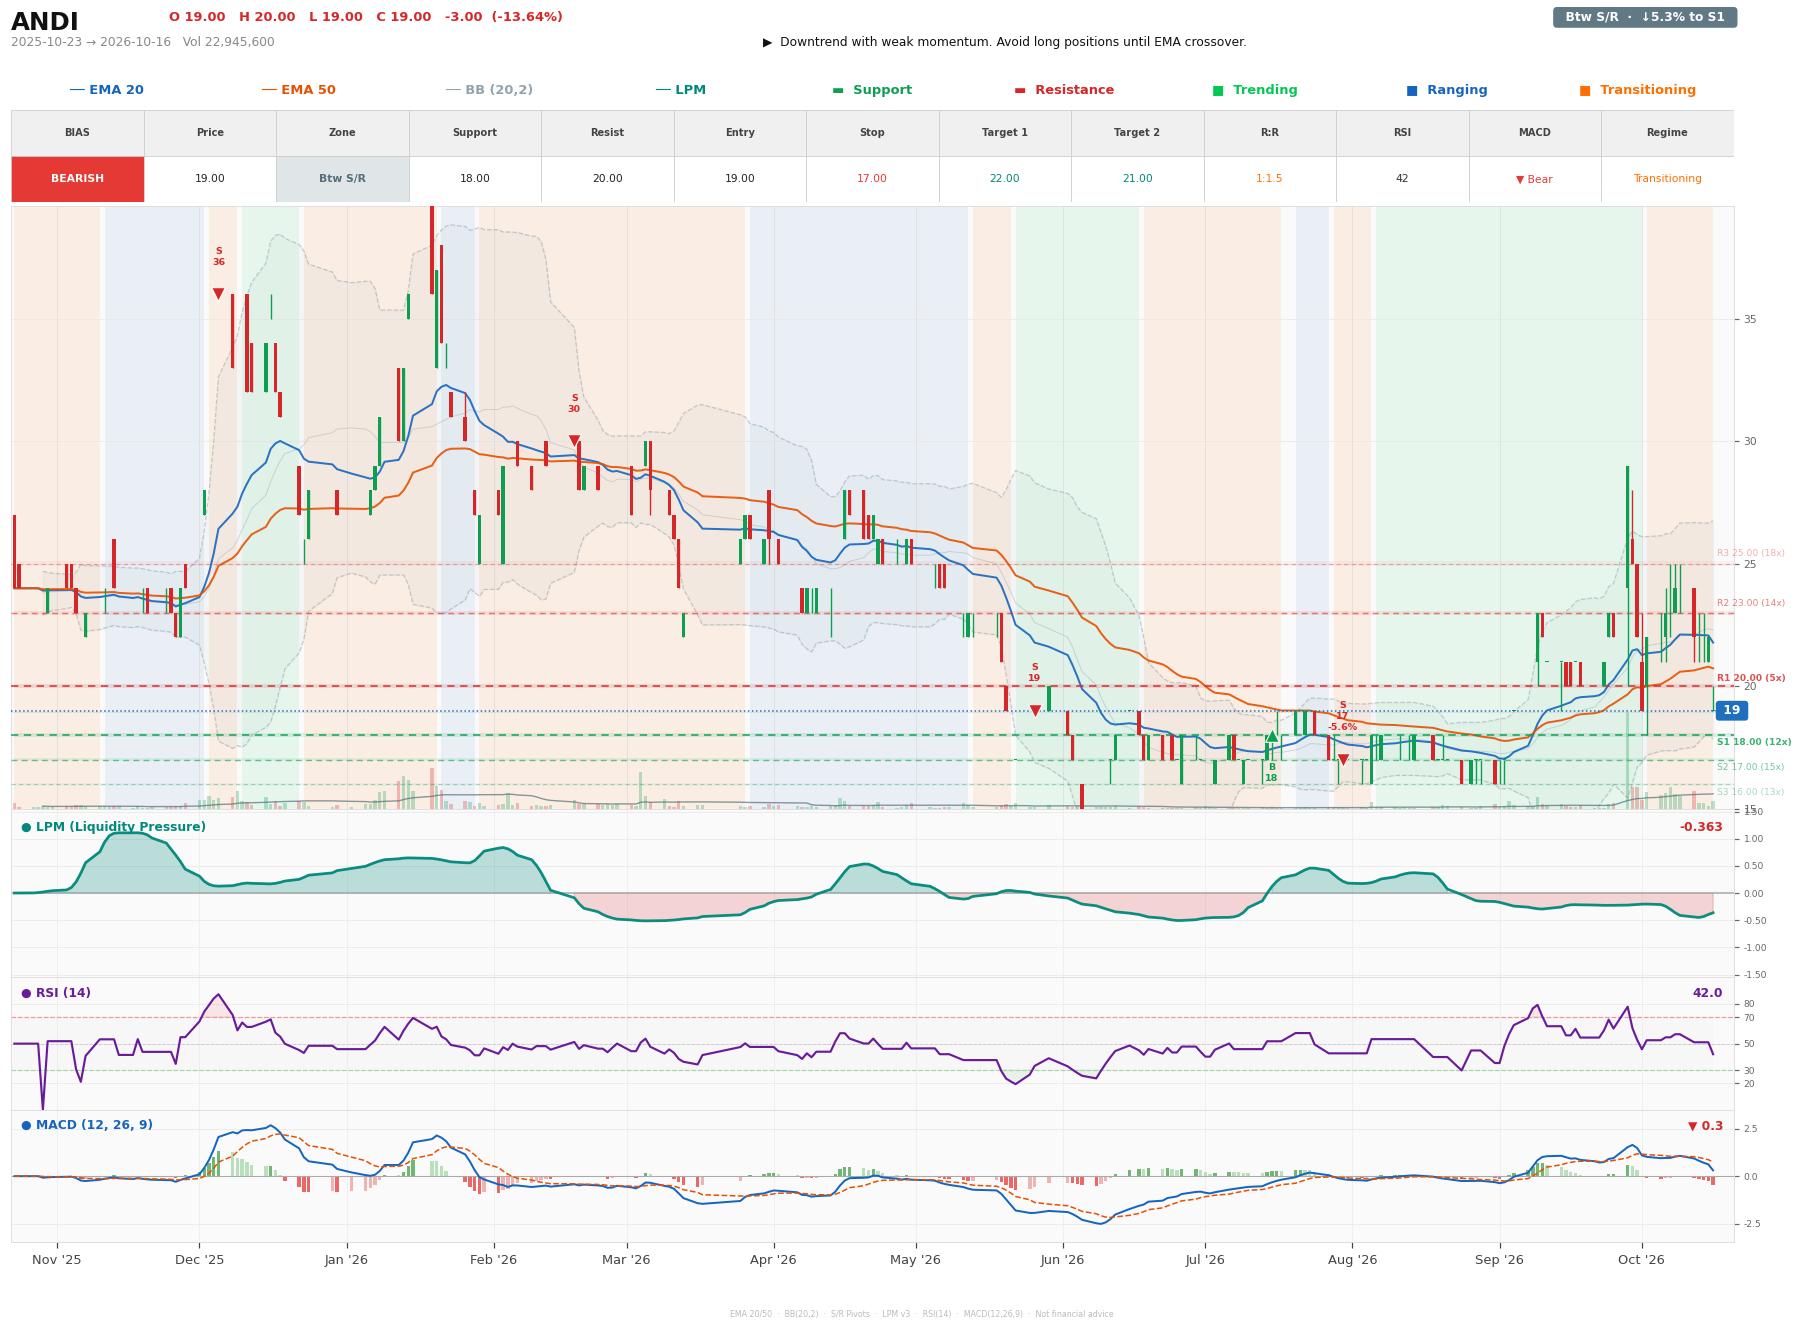Screen dimensions: 1802x1330
Task: Click the R1 20.00 (5x) resistance label
Action: (x=1750, y=678)
